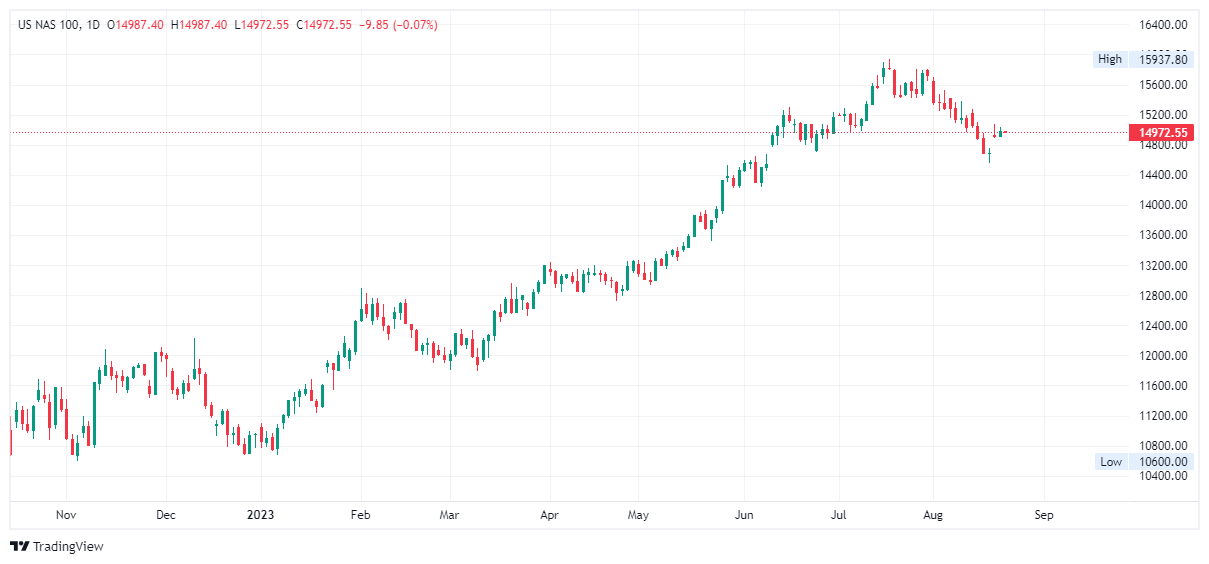
Task: Select the low value L14972.55
Action: coord(263,25)
